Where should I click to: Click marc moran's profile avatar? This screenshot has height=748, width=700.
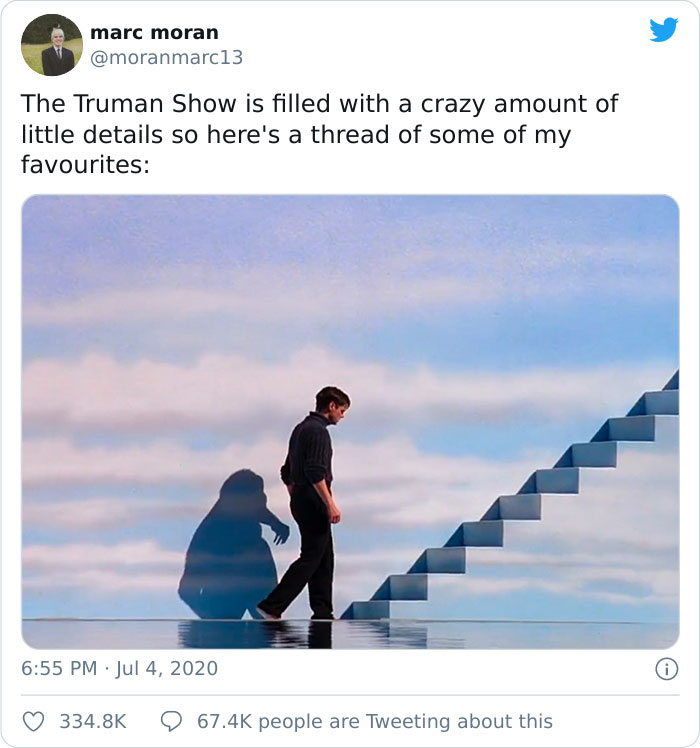click(51, 45)
